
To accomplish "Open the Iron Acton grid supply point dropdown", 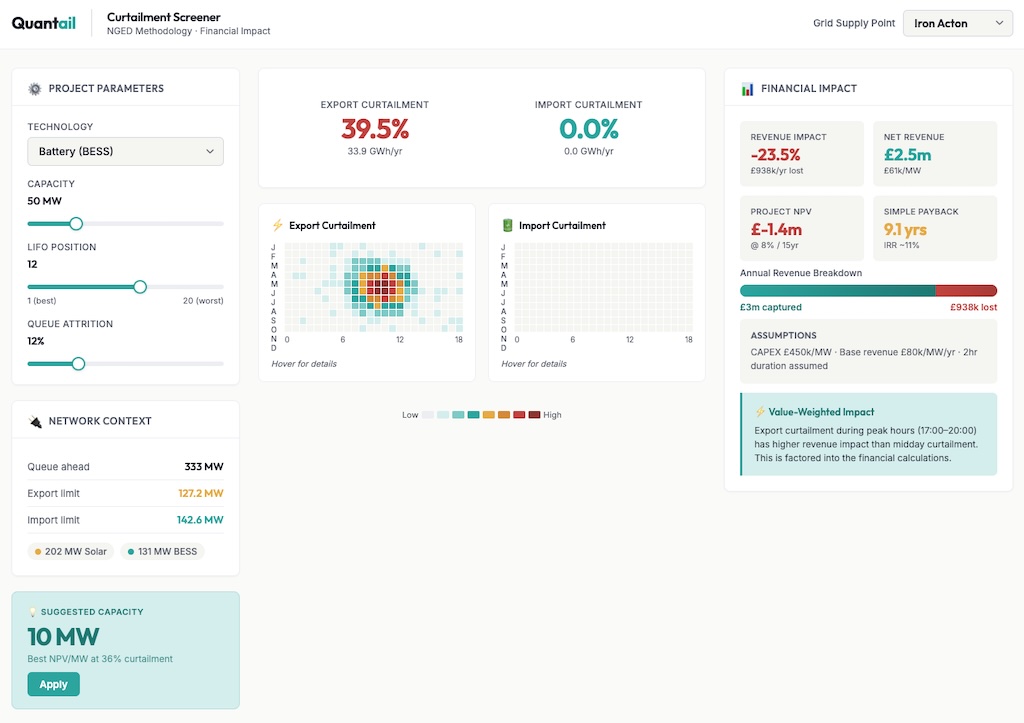I will (x=956, y=22).
